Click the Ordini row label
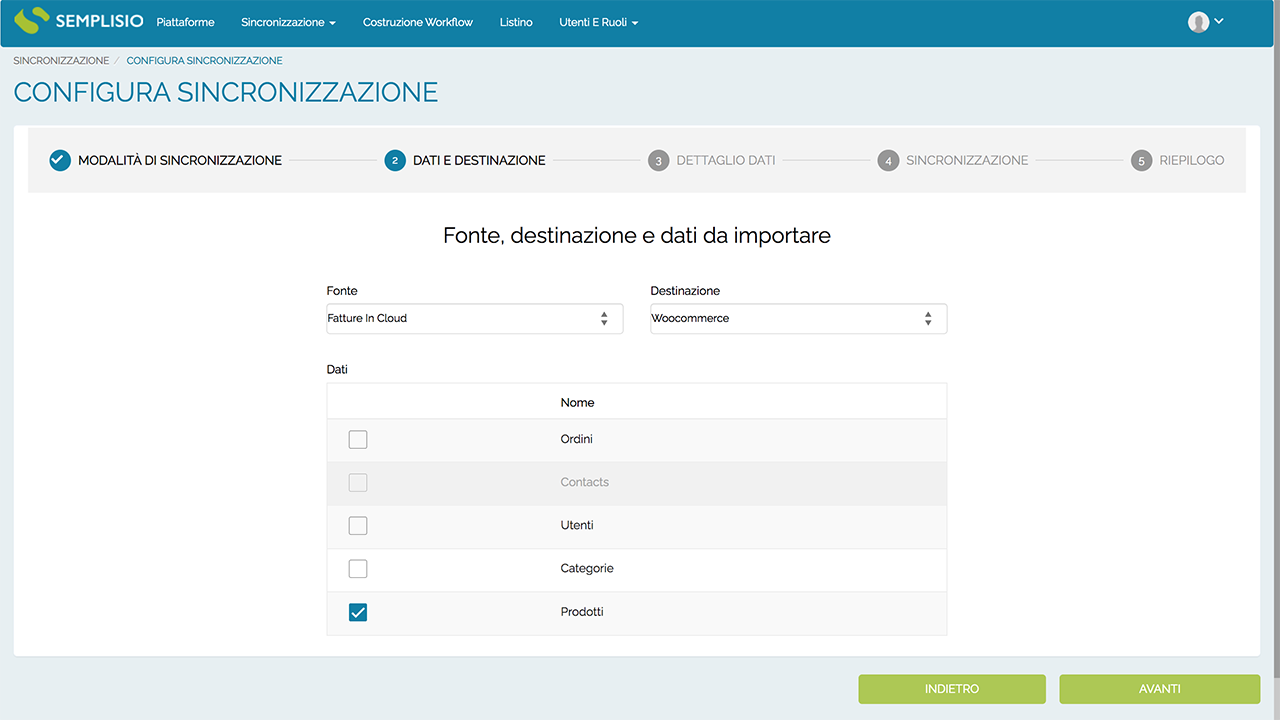The width and height of the screenshot is (1280, 720). (x=577, y=439)
